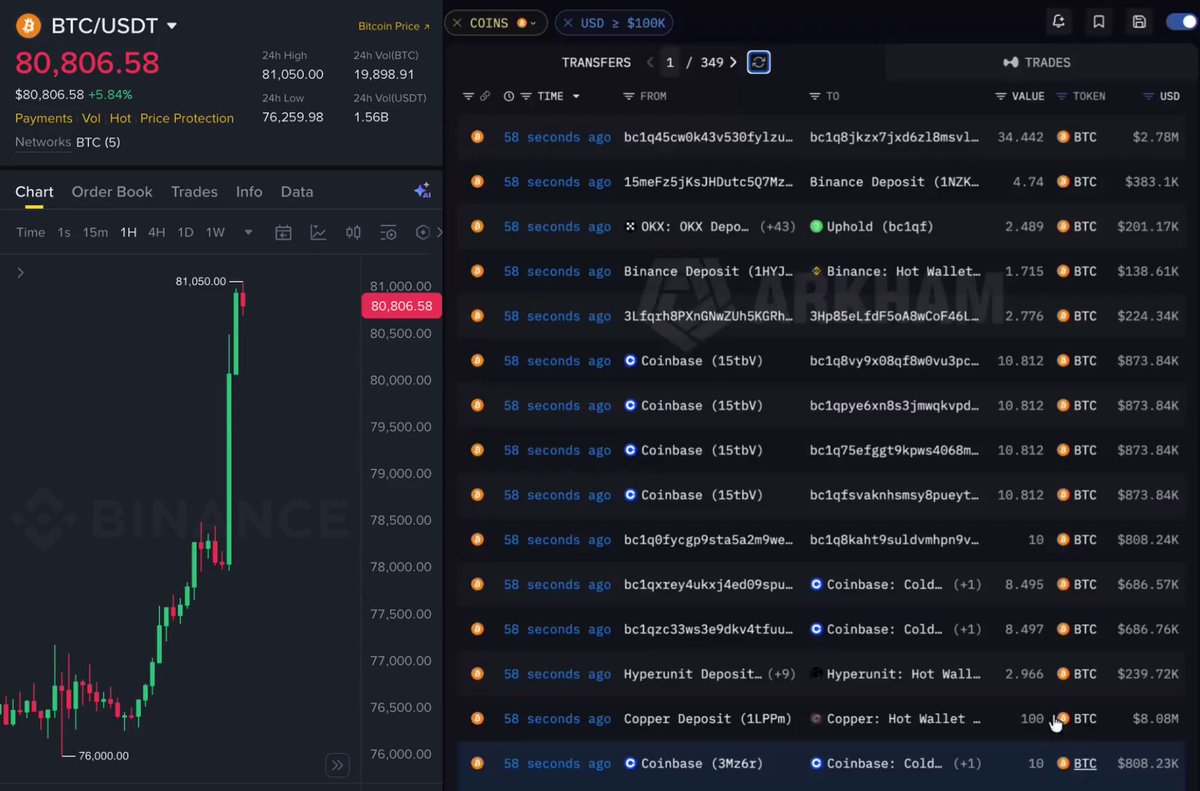1200x791 pixels.
Task: Select the TRANSFERS tab in Arkham
Action: (596, 62)
